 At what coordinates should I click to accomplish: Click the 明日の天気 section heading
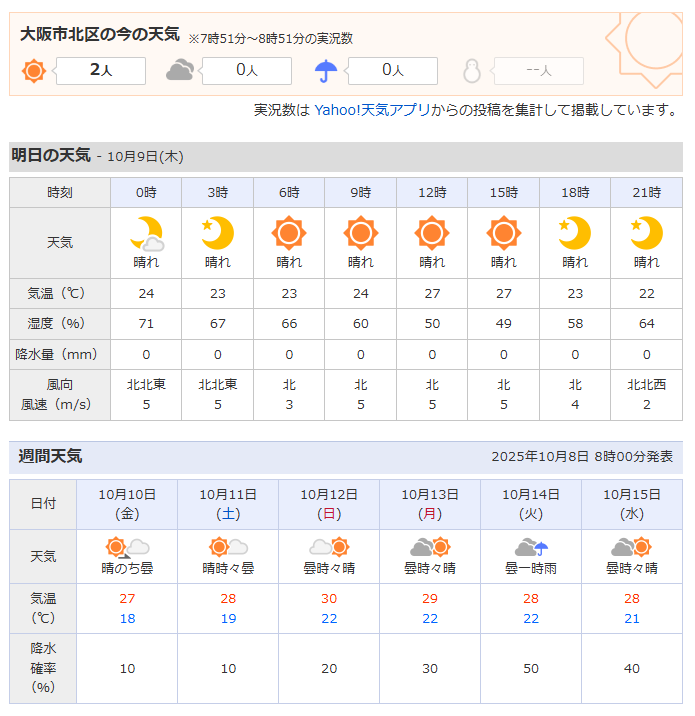click(x=51, y=156)
